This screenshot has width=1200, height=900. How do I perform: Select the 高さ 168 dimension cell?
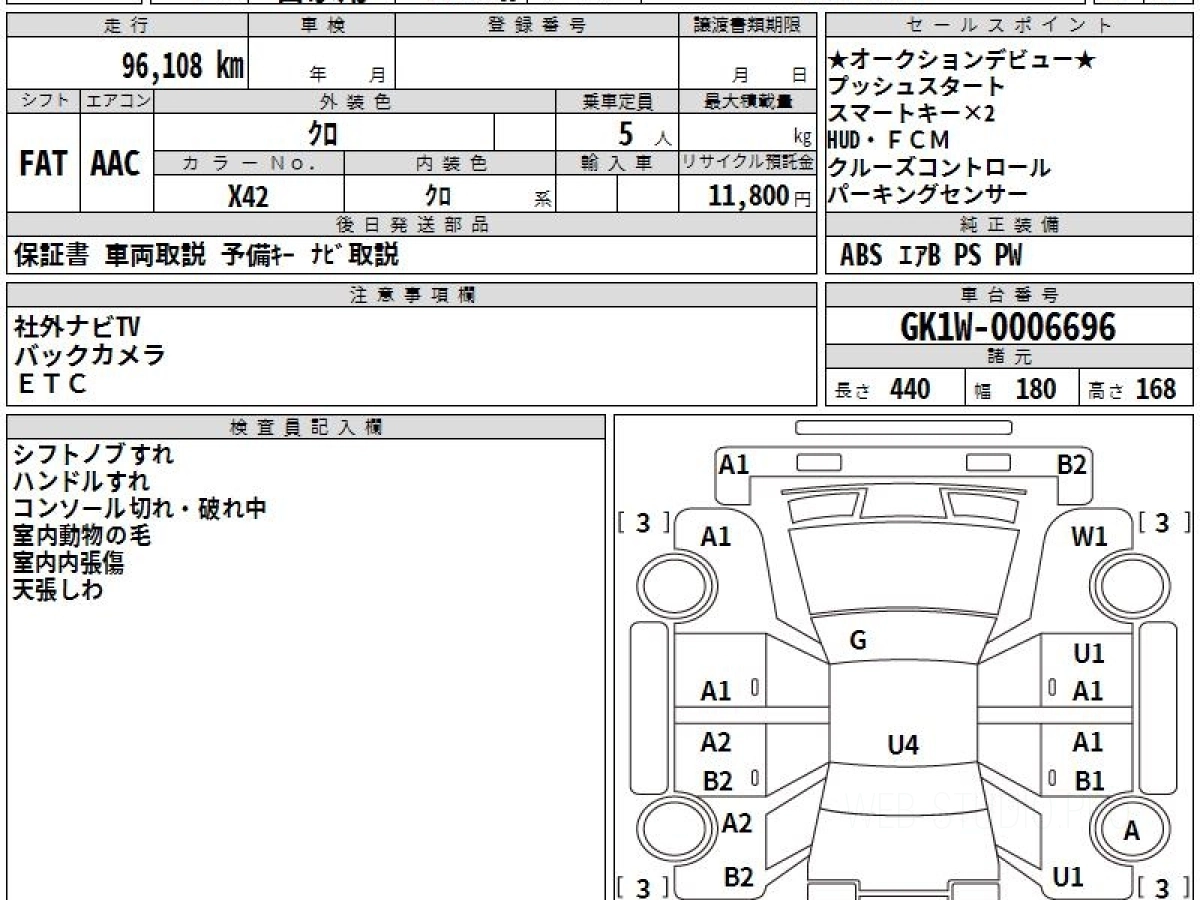(1137, 388)
